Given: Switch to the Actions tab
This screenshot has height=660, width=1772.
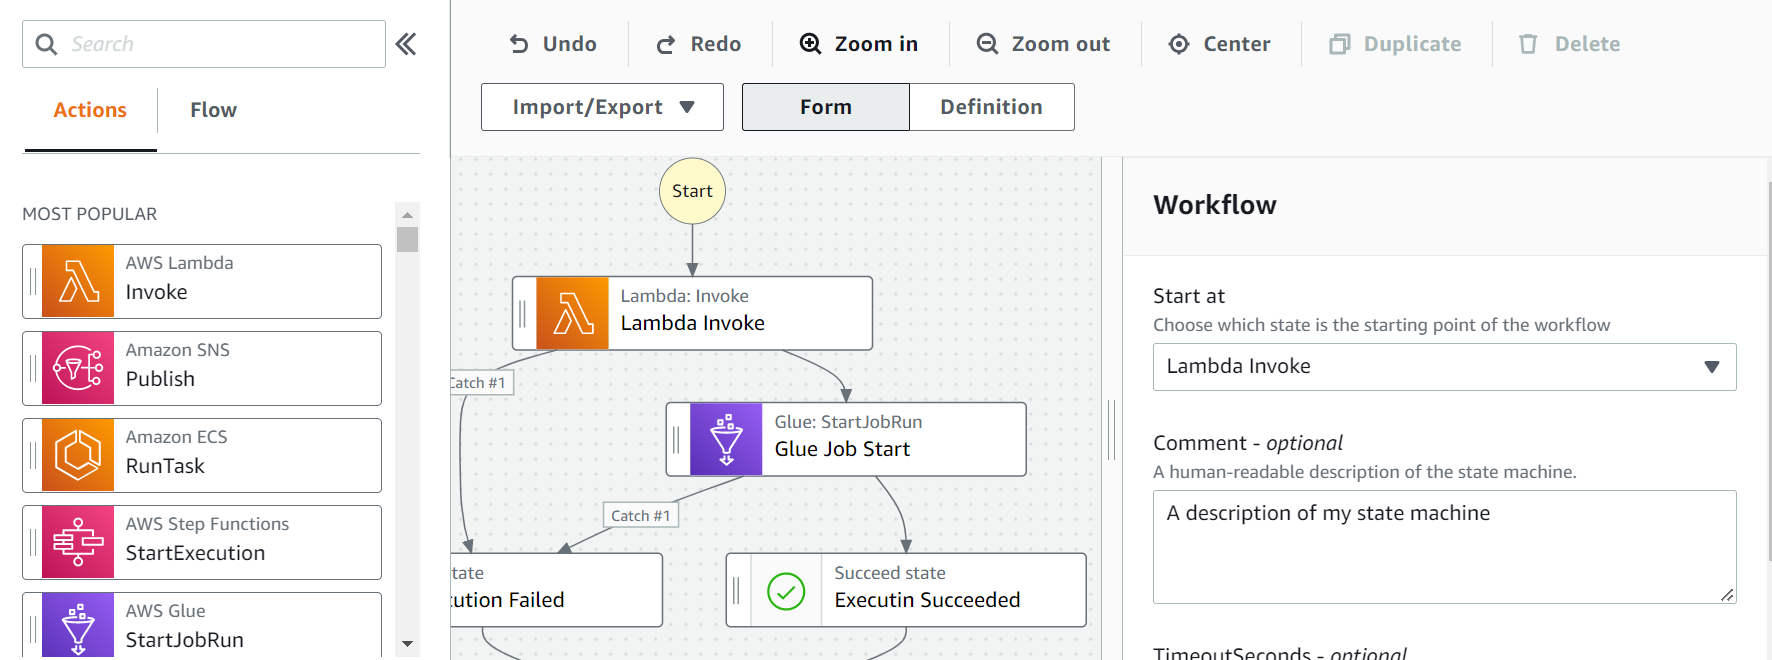Looking at the screenshot, I should coord(90,110).
